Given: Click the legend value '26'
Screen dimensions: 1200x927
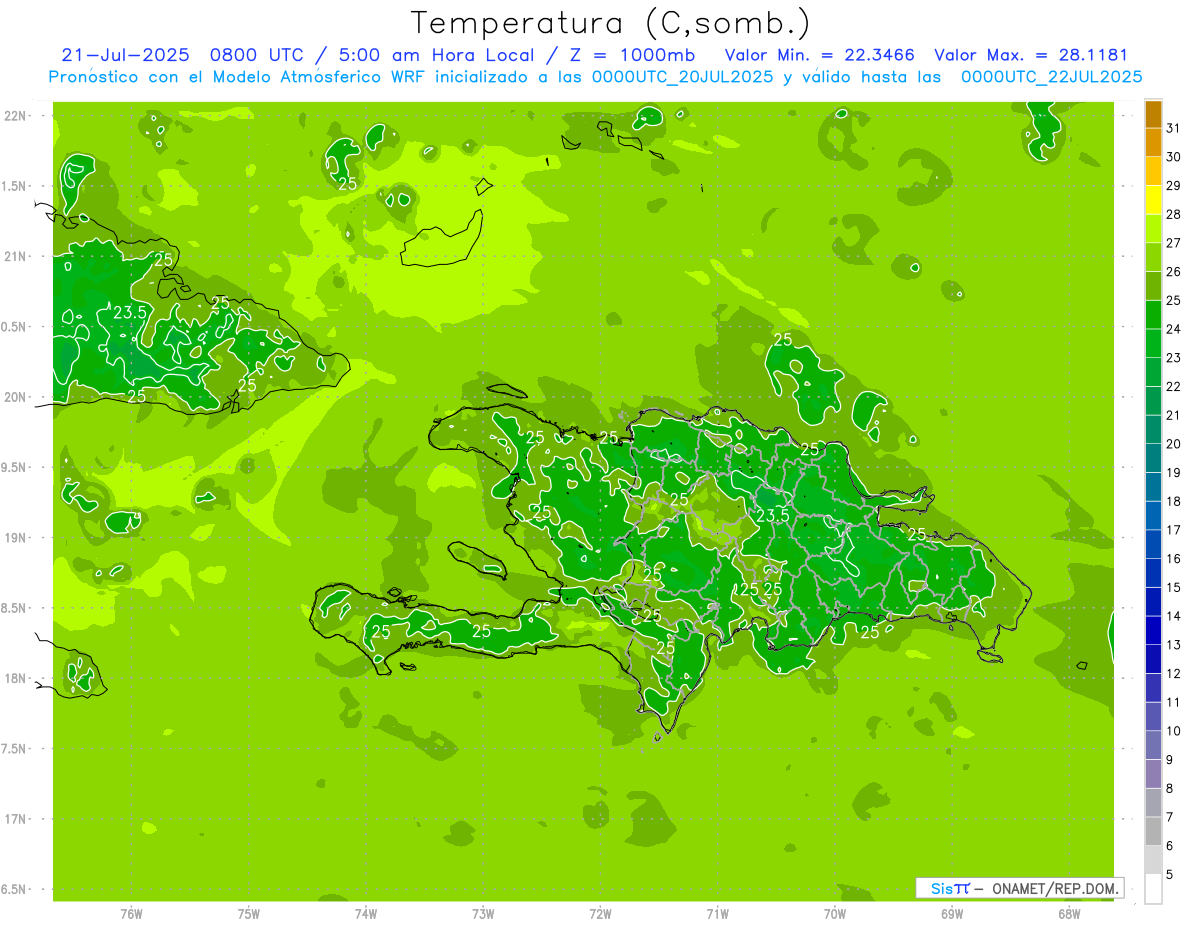Looking at the screenshot, I should [1173, 272].
